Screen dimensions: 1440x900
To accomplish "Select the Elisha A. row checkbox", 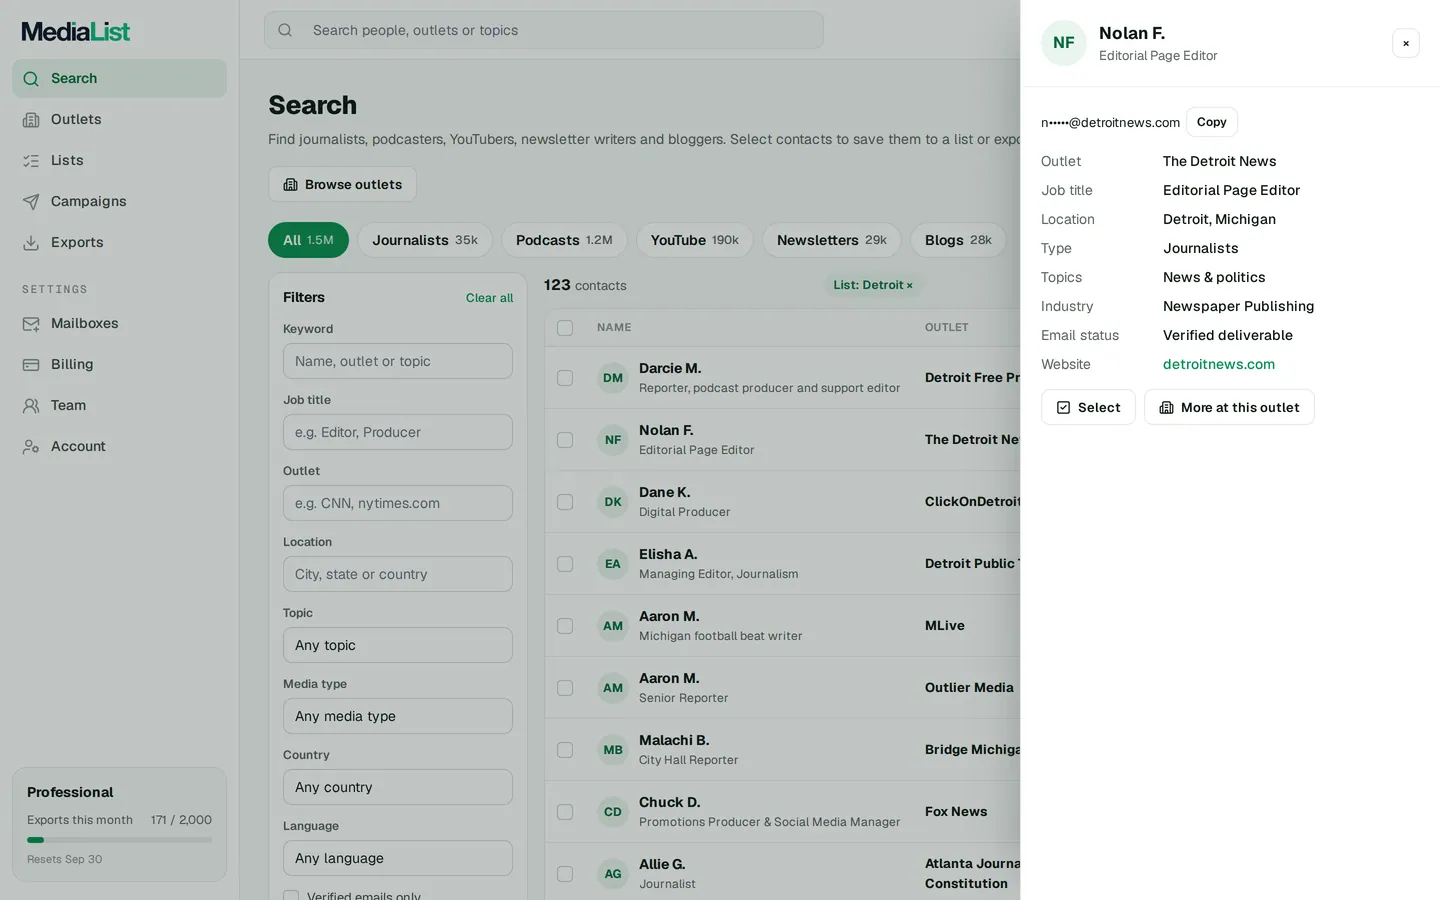I will (565, 564).
